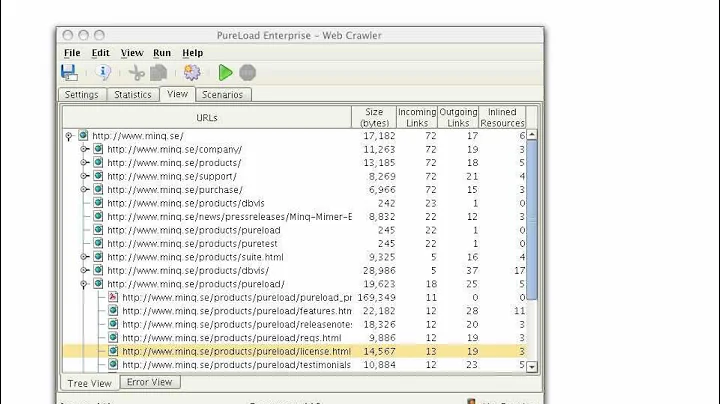Click the Save toolbar icon
The height and width of the screenshot is (404, 720).
click(x=69, y=73)
